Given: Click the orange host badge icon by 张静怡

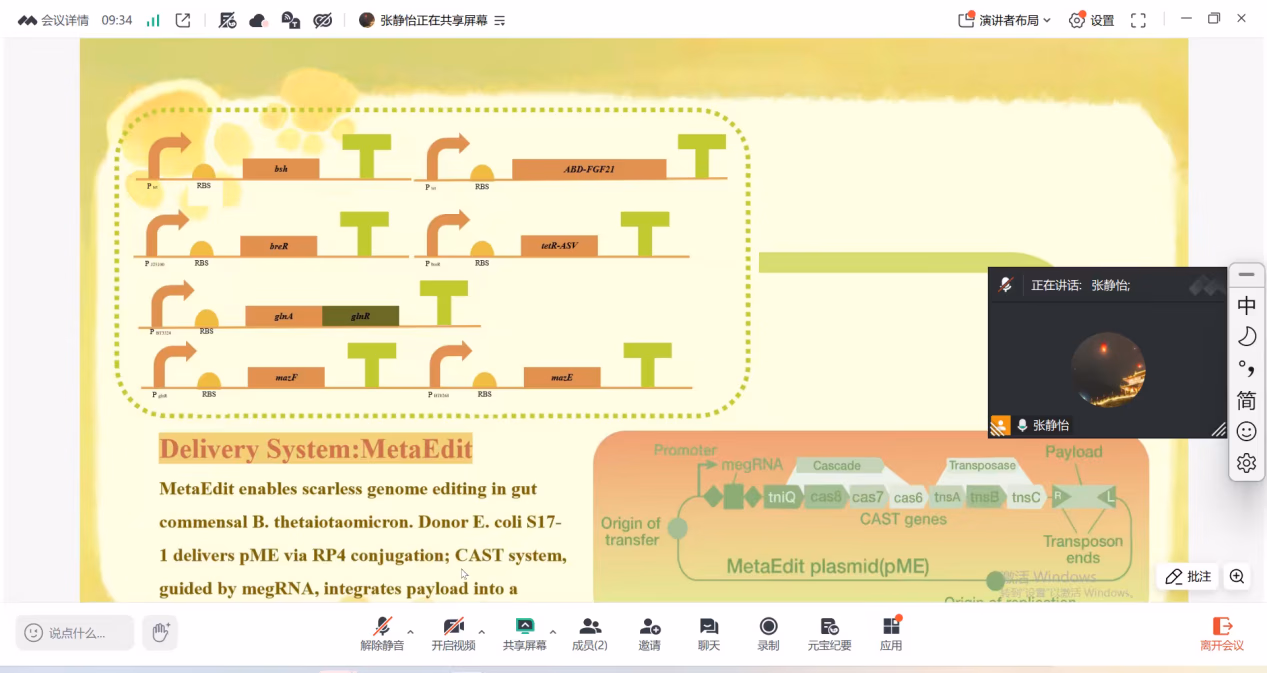Looking at the screenshot, I should 1000,425.
